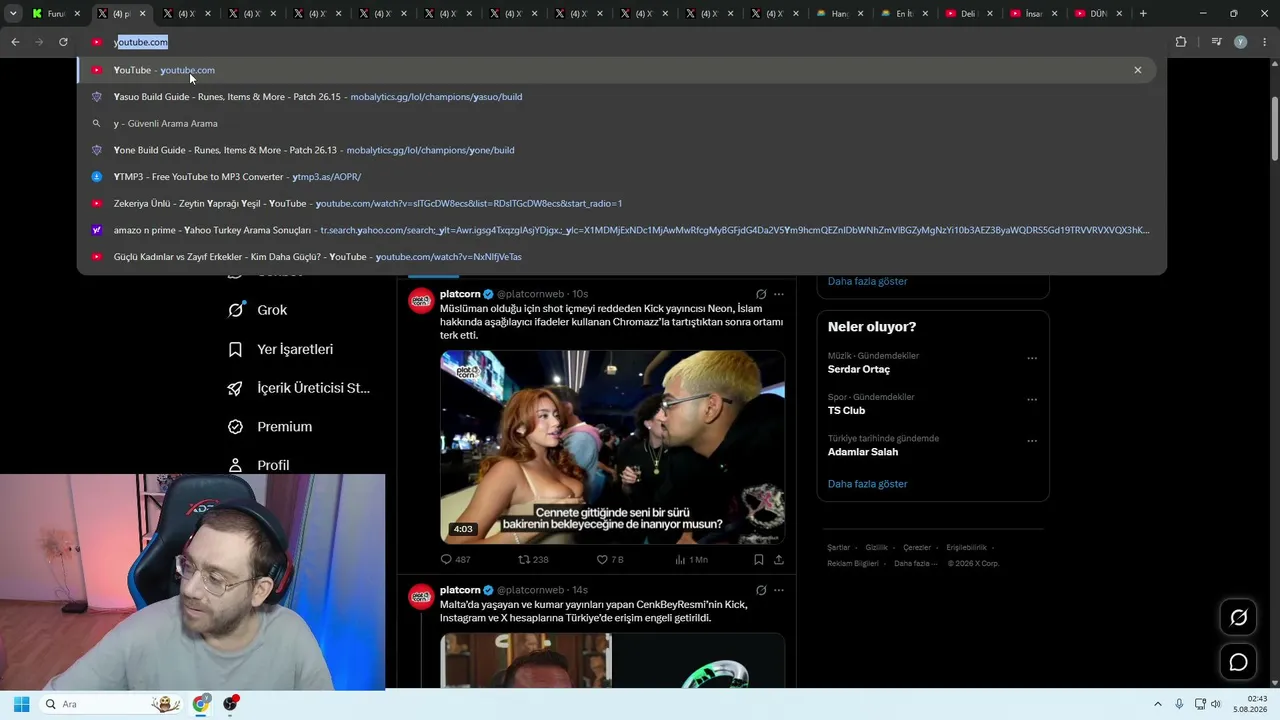This screenshot has height=720, width=1280.
Task: Open Yer İşaretleri bookmarks in sidebar
Action: (x=281, y=349)
